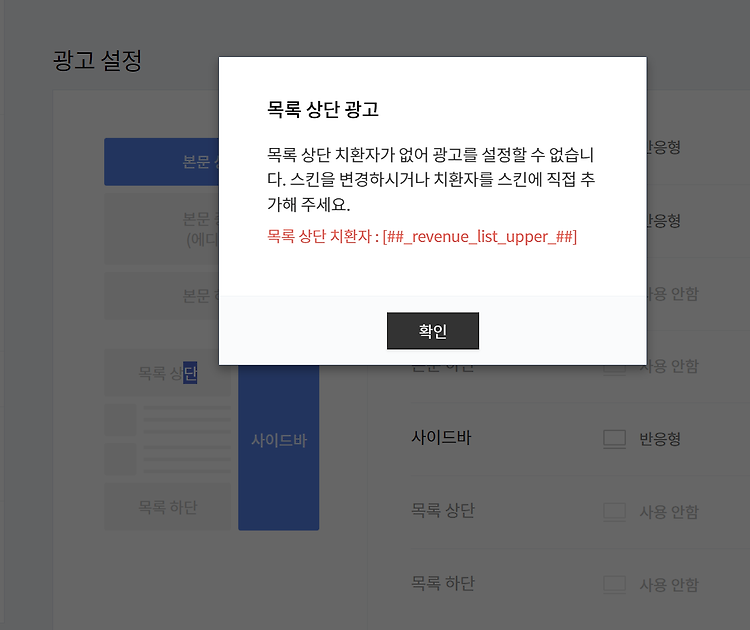Screen dimensions: 750x630
Task: Select the 목록 상단 block in layout preview
Action: pyautogui.click(x=167, y=373)
